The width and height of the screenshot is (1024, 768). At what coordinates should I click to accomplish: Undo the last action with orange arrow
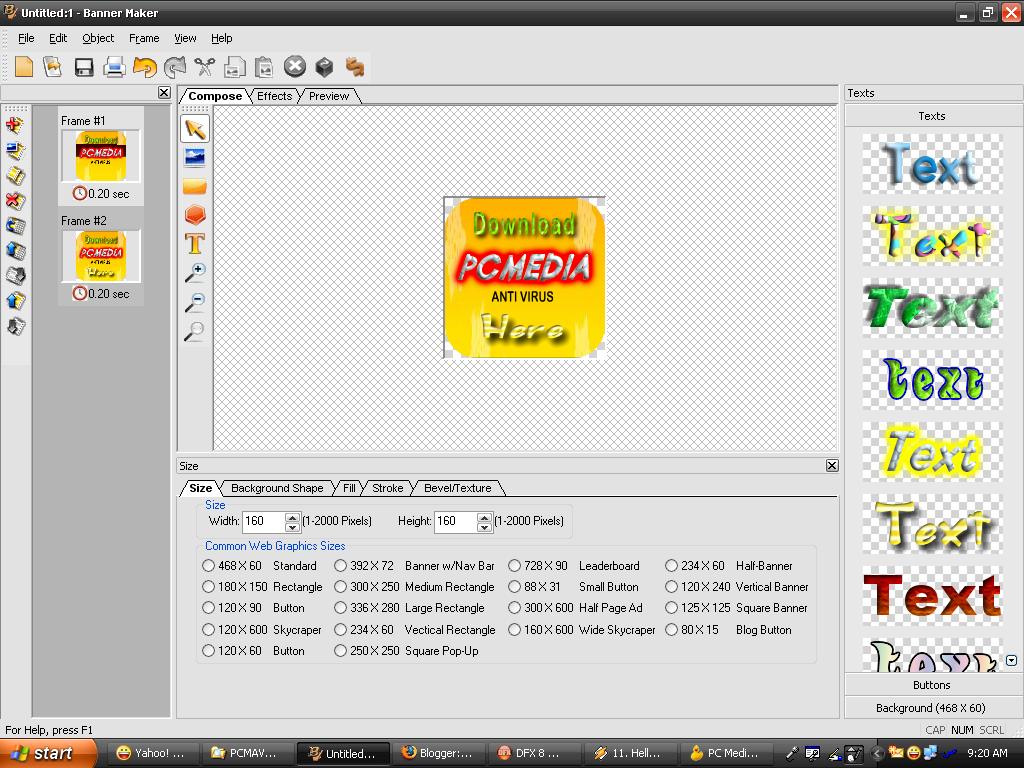click(x=144, y=67)
